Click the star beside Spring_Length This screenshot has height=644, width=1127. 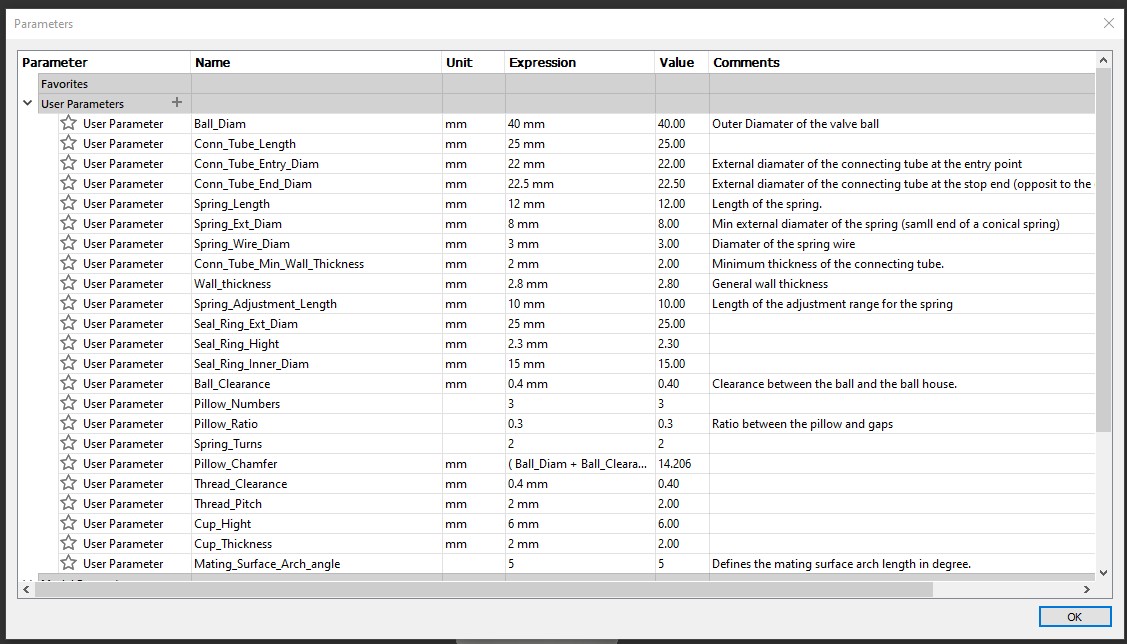[68, 203]
